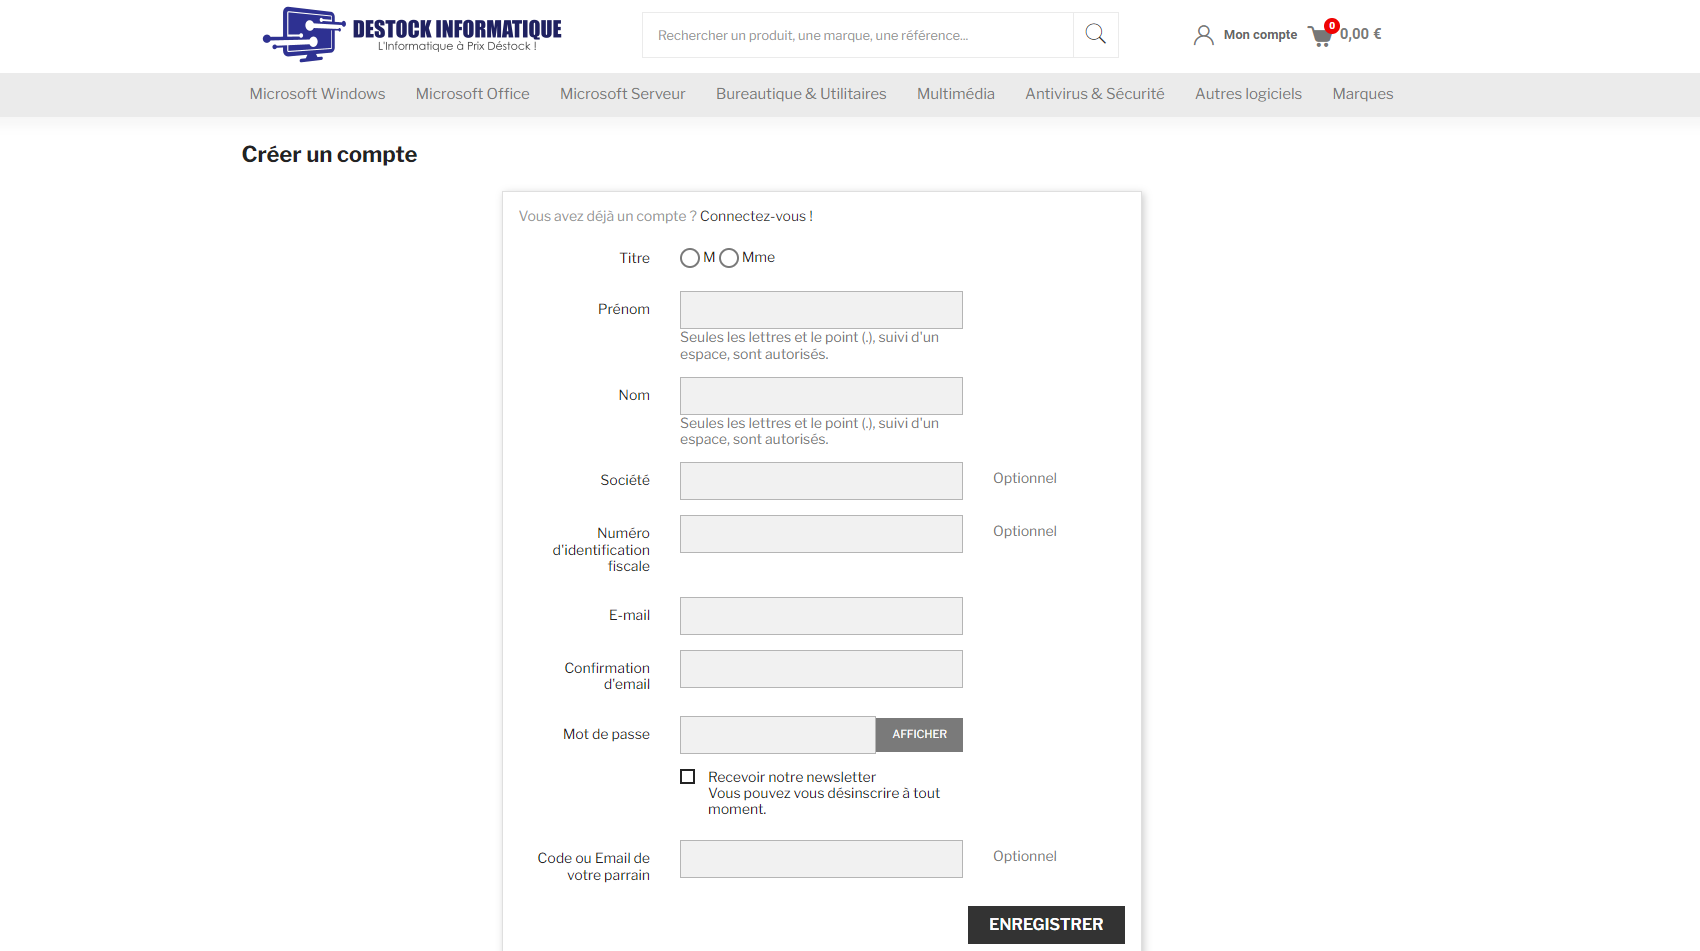Select the M title radio button

[x=690, y=258]
